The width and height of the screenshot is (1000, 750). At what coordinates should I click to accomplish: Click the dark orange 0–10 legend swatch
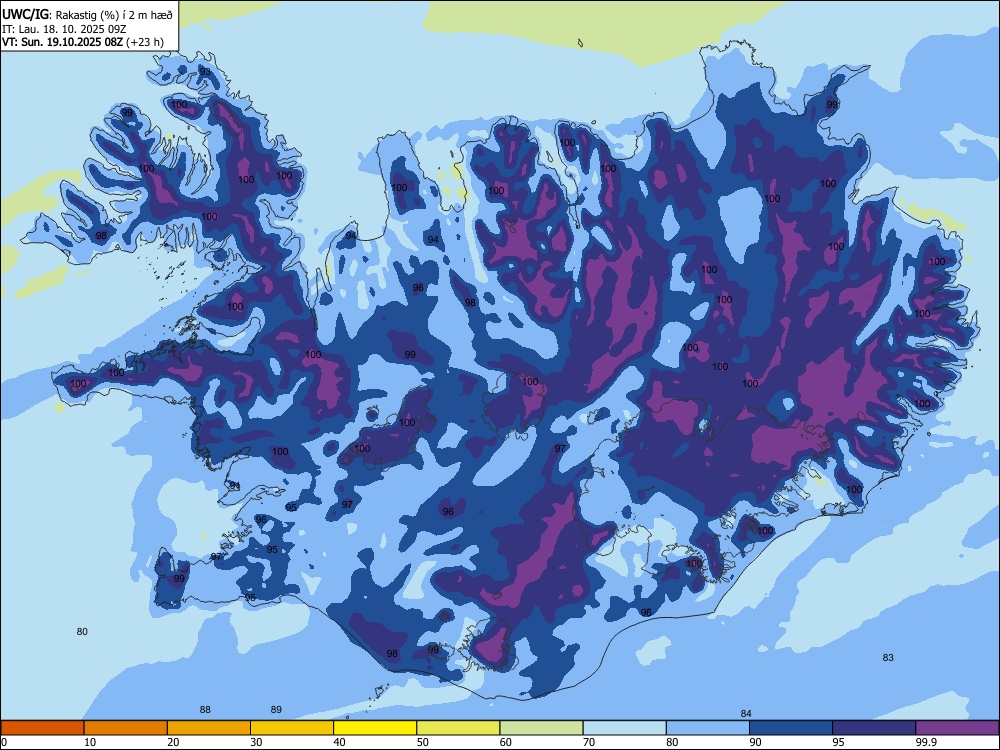click(42, 728)
